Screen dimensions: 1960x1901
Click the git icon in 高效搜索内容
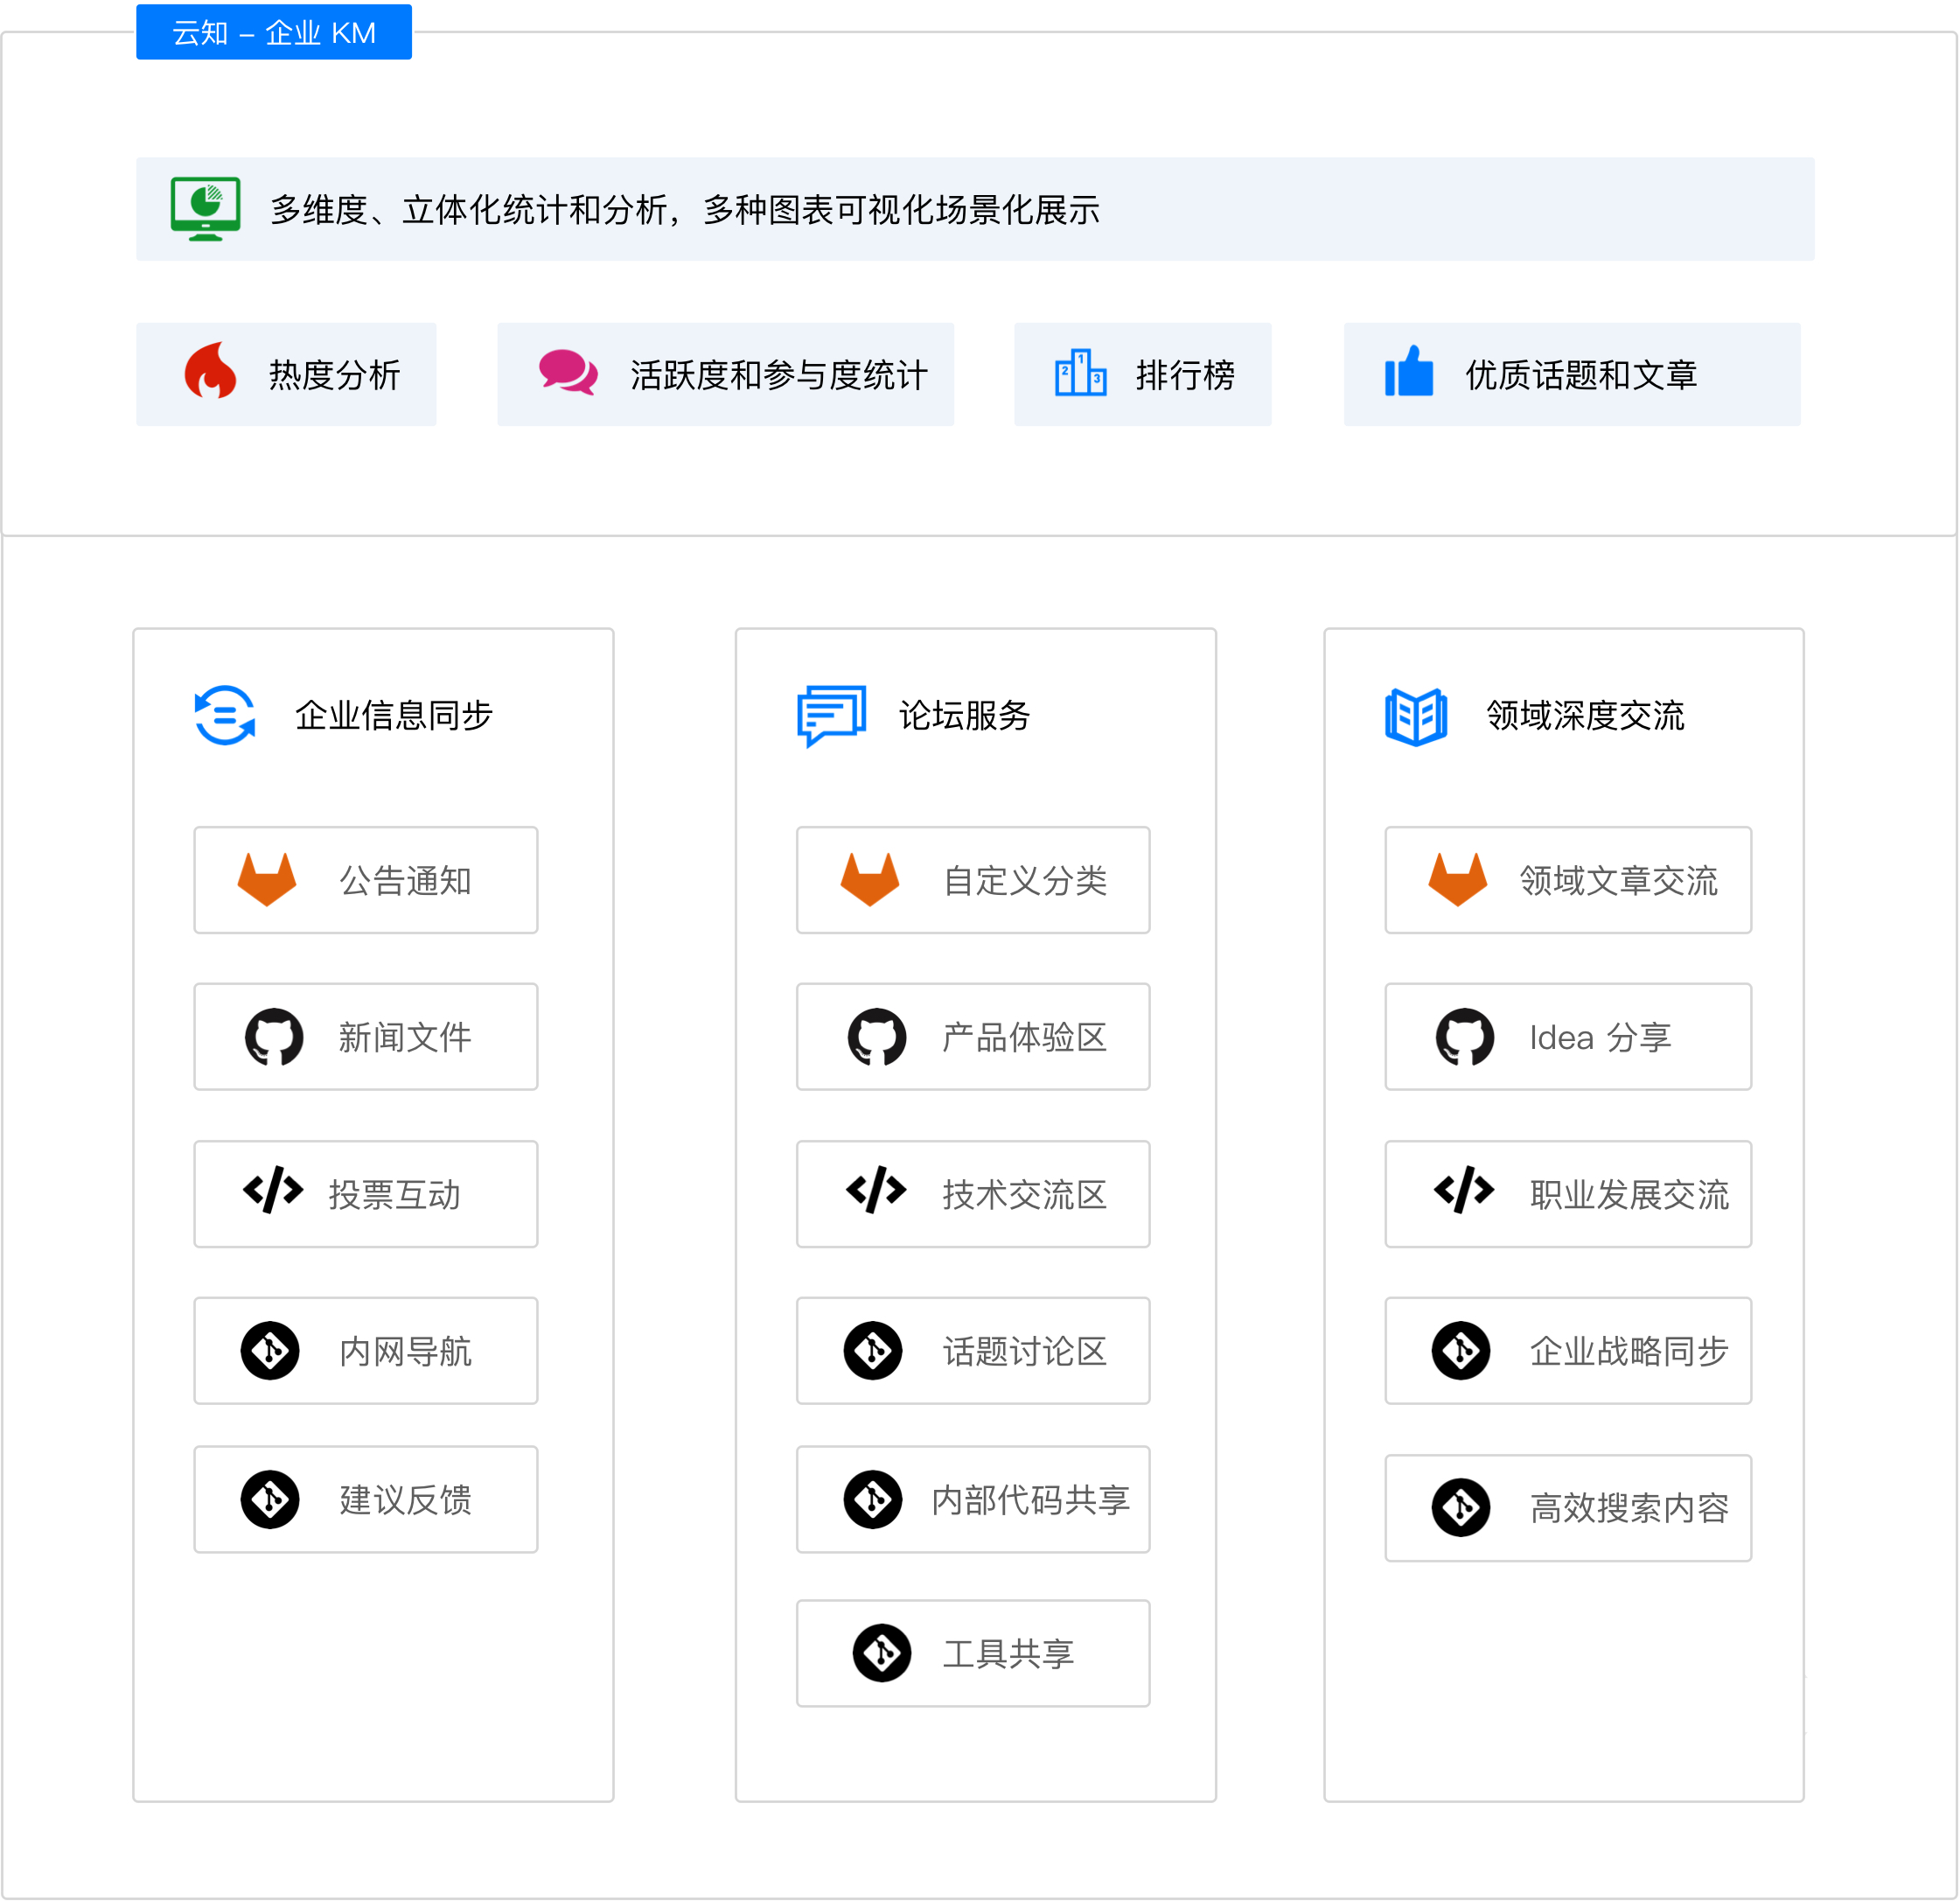[1461, 1507]
